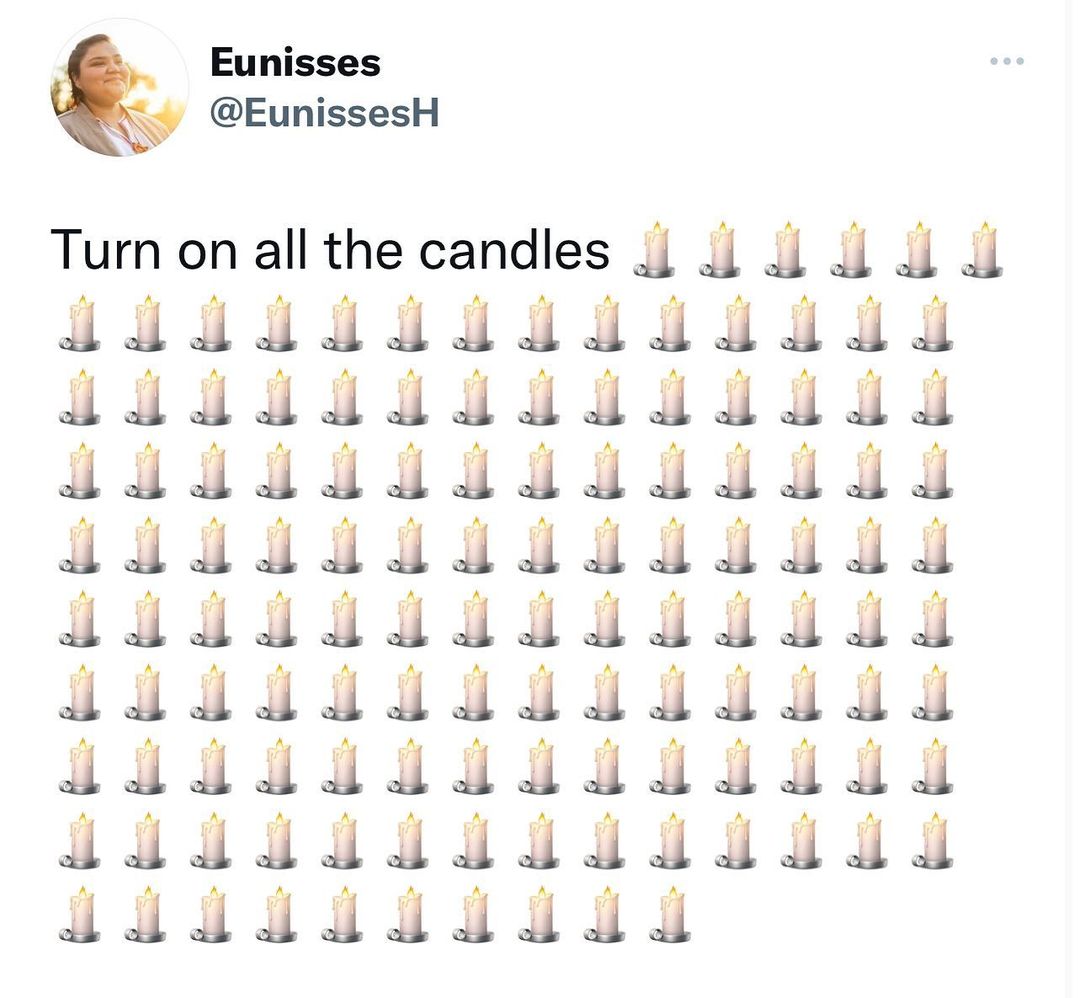Click the first candle in the bottom row

pyautogui.click(x=80, y=915)
